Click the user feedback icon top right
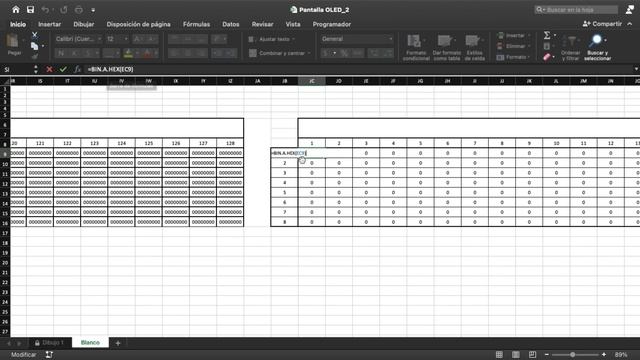 click(x=630, y=9)
